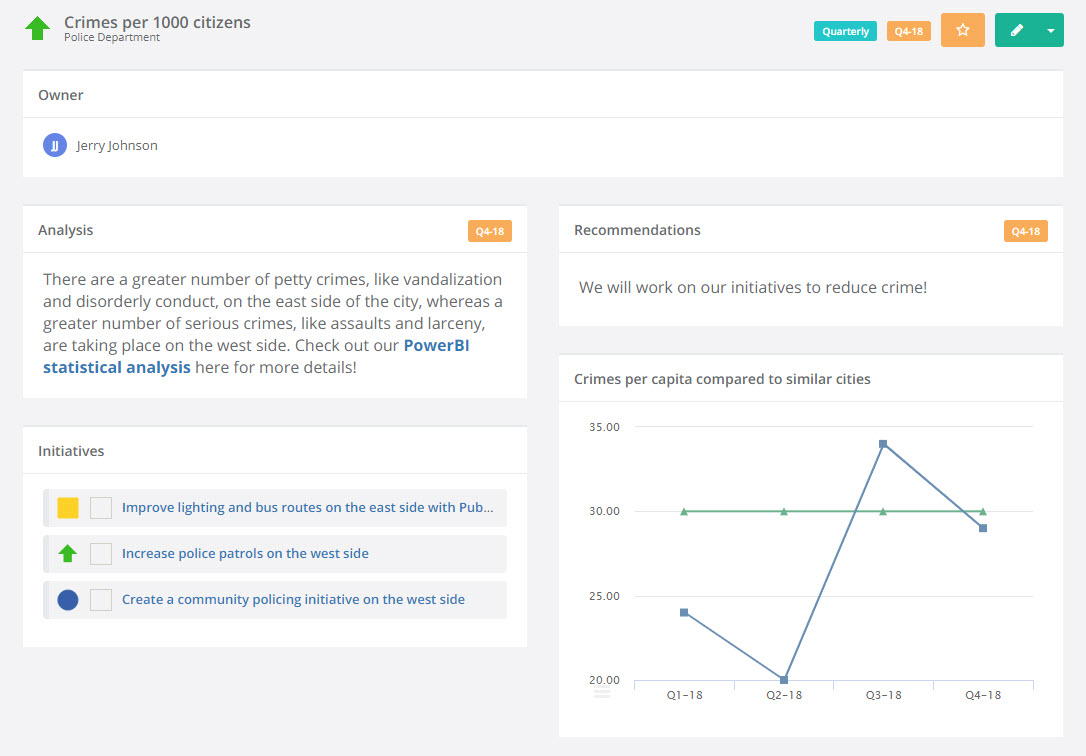The width and height of the screenshot is (1086, 756).
Task: Click the Q3-18 peak marker on the chart
Action: (883, 443)
